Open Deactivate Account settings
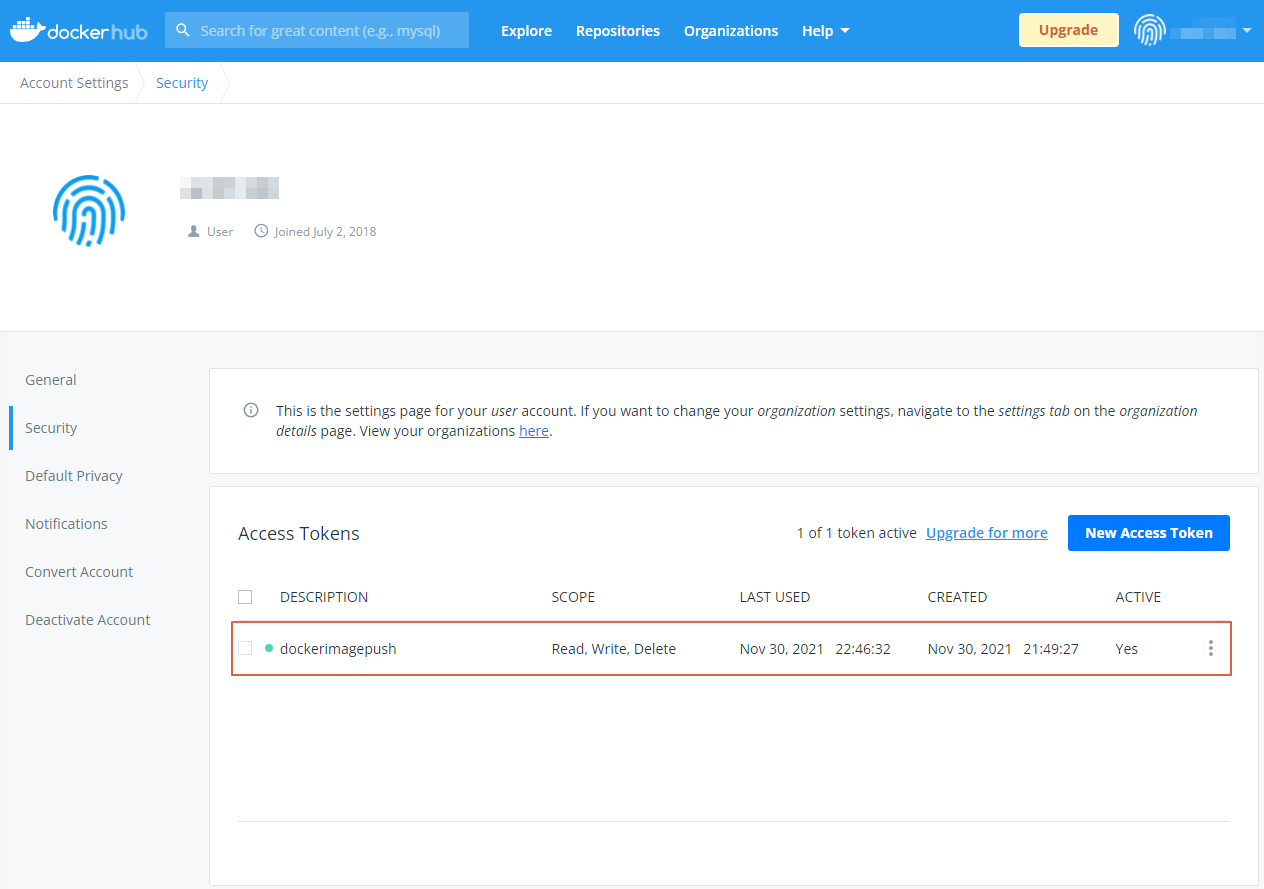Image resolution: width=1264 pixels, height=889 pixels. point(88,620)
